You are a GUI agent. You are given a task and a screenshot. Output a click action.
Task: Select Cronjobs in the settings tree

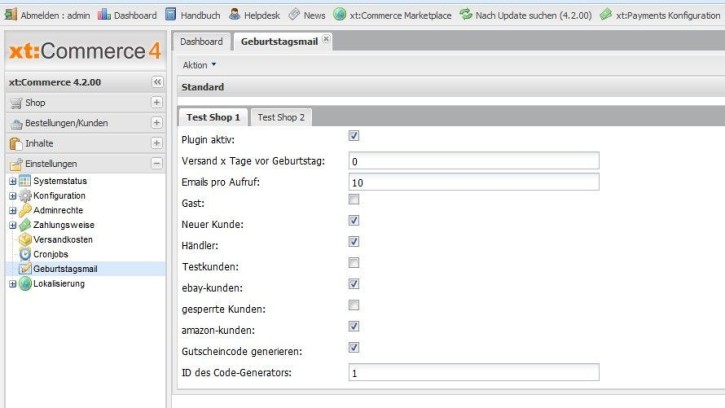[x=51, y=254]
